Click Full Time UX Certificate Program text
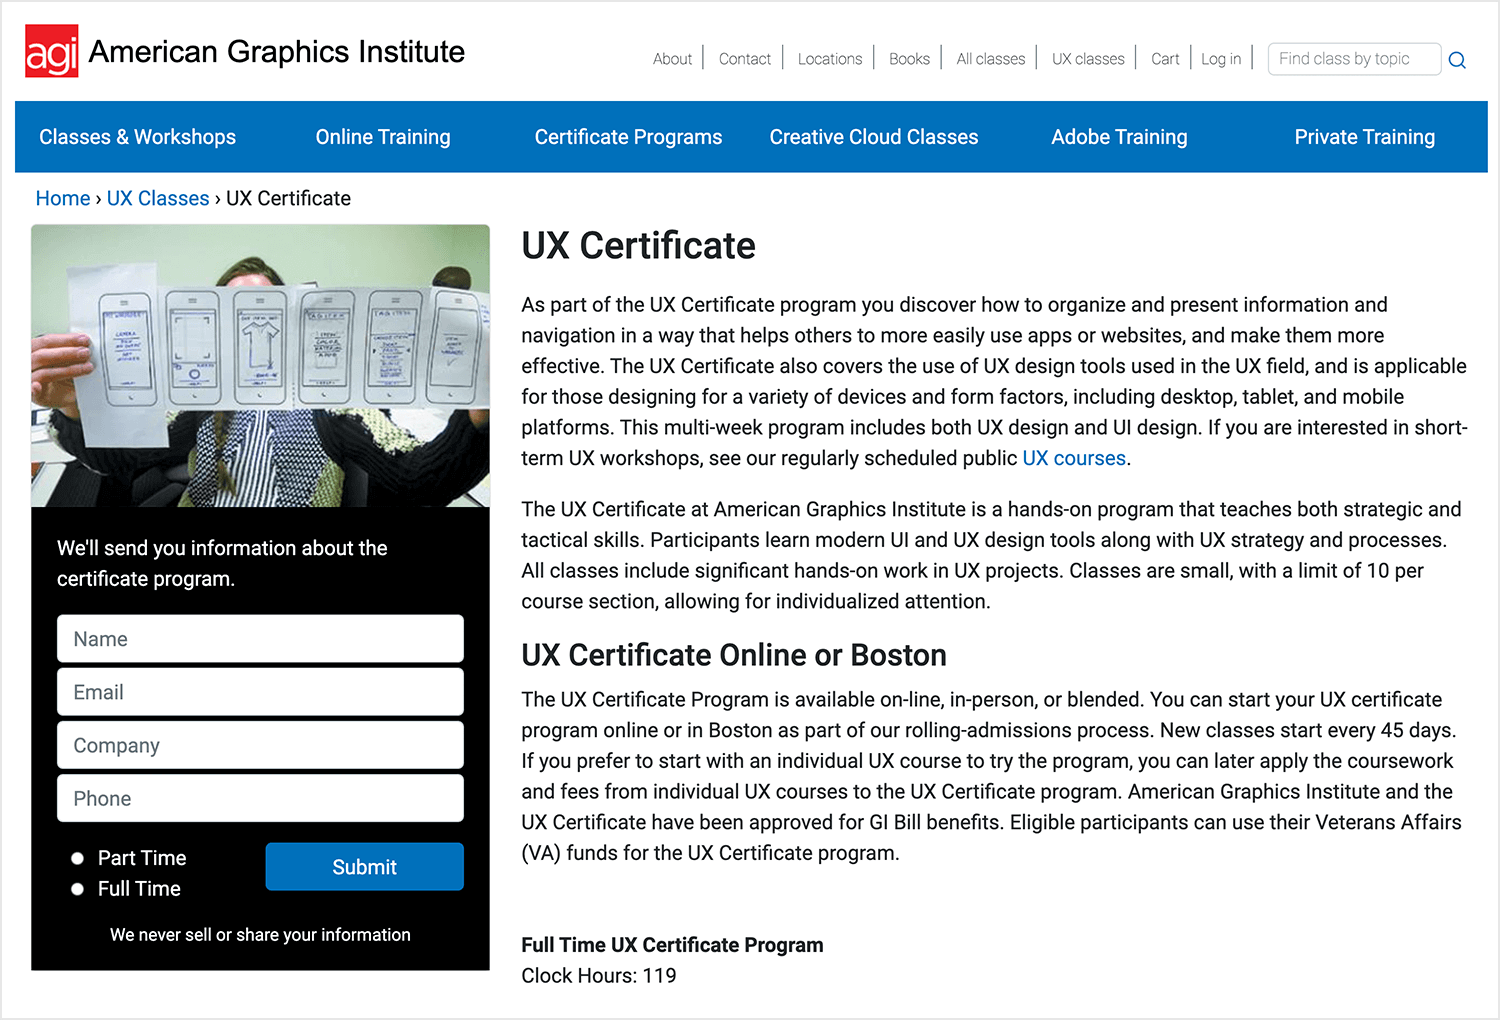The image size is (1500, 1020). point(672,945)
